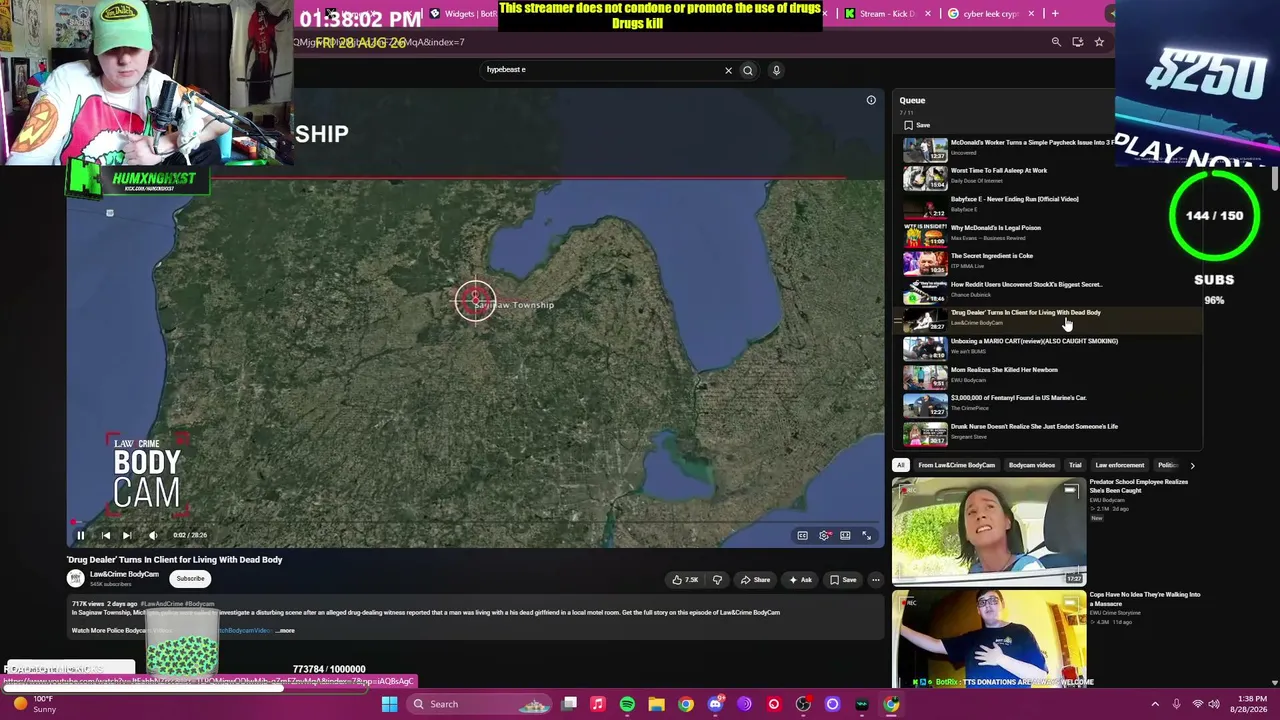Submit search with magnifier button
Viewport: 1280px width, 720px height.
click(x=747, y=70)
